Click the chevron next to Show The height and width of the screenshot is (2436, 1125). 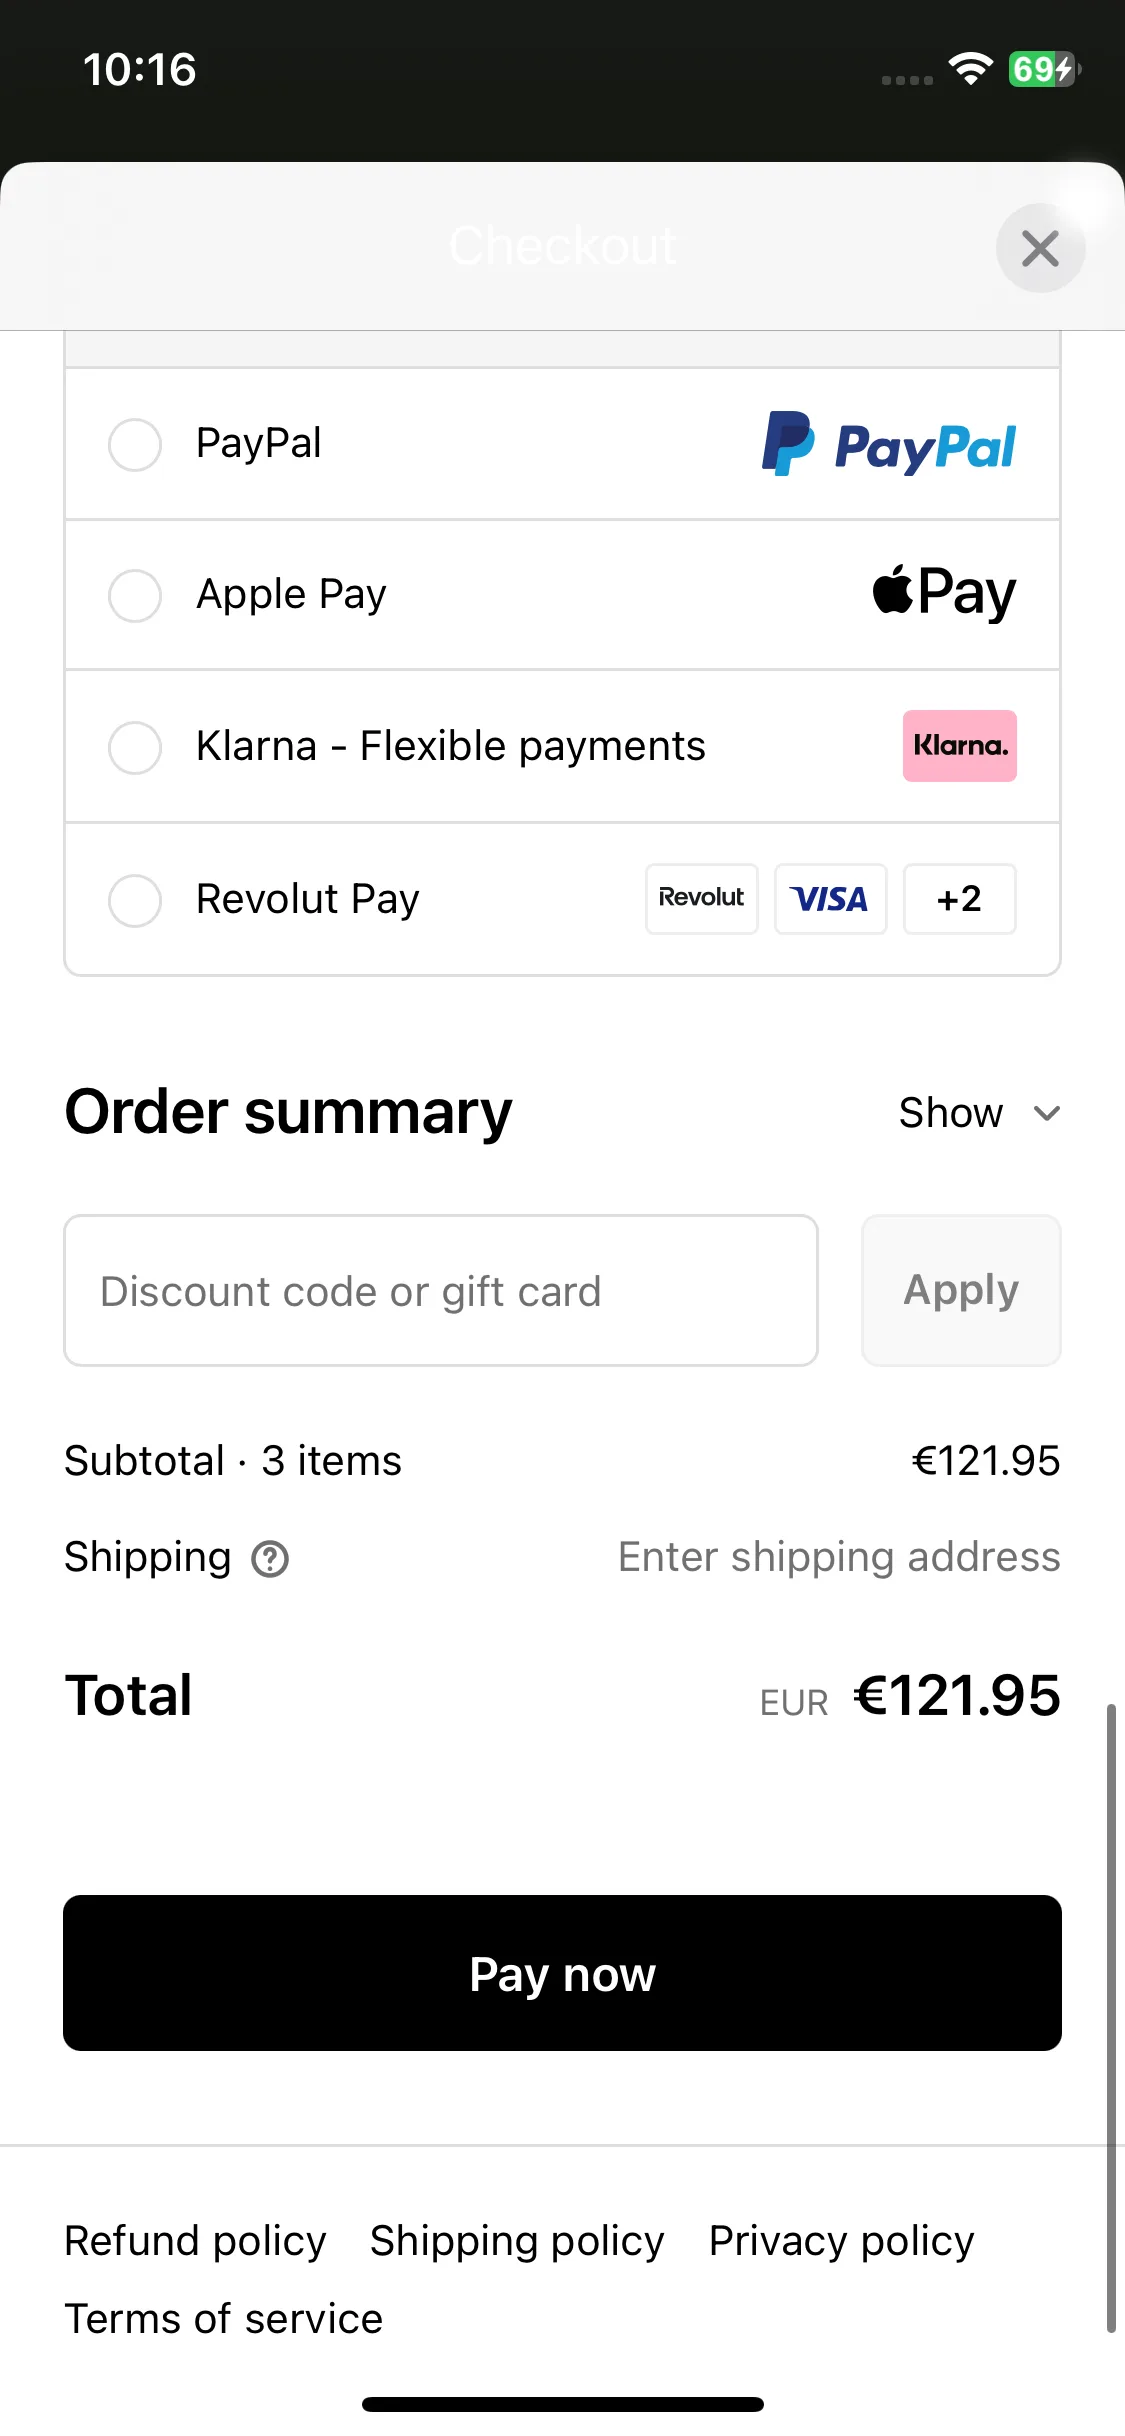coord(1046,1113)
